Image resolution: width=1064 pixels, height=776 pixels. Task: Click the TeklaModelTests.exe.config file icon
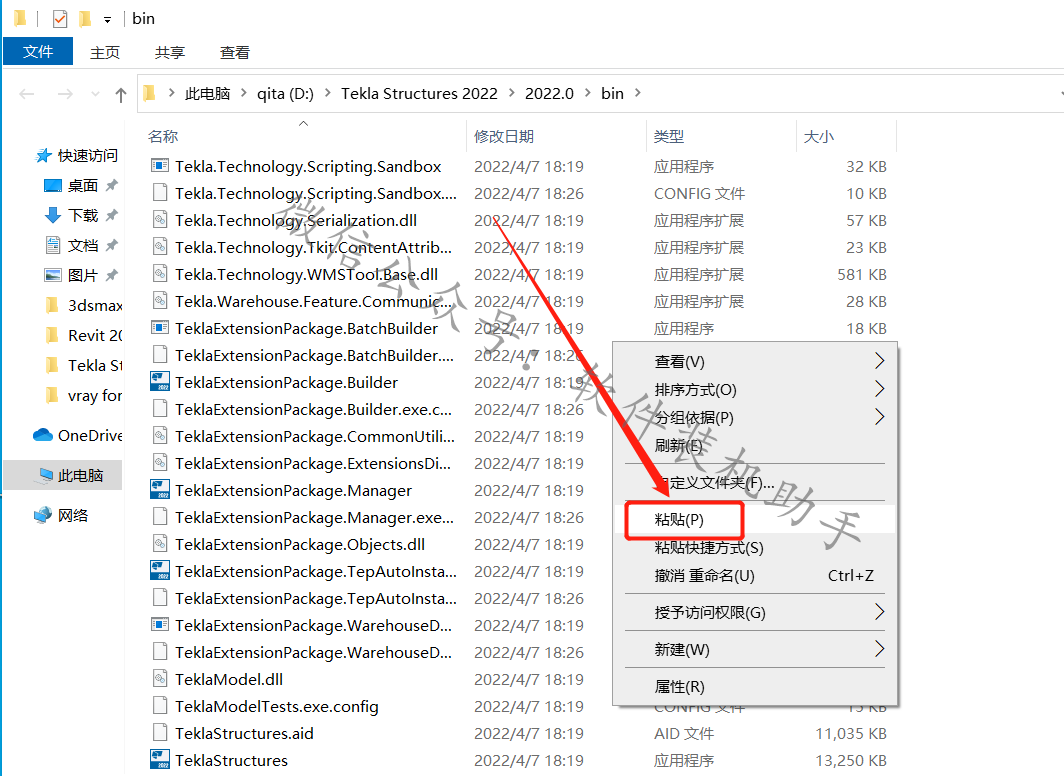pyautogui.click(x=159, y=705)
